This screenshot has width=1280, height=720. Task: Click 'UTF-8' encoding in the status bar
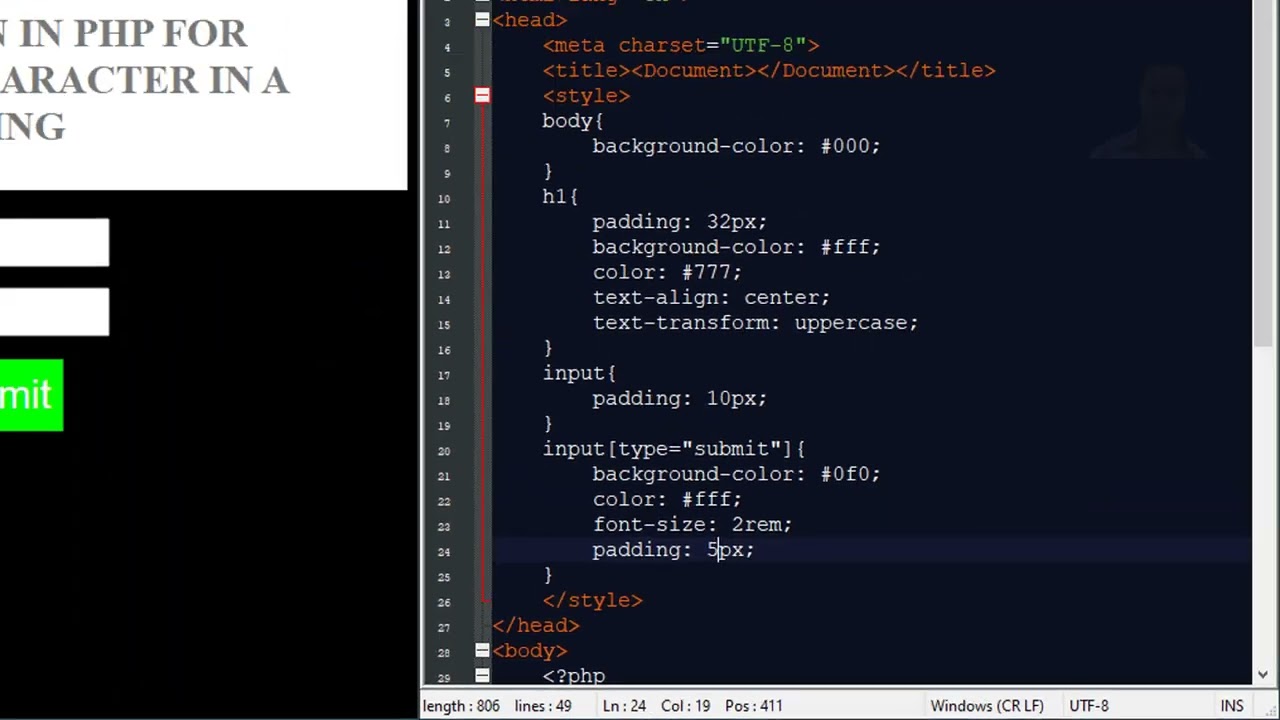tap(1089, 706)
